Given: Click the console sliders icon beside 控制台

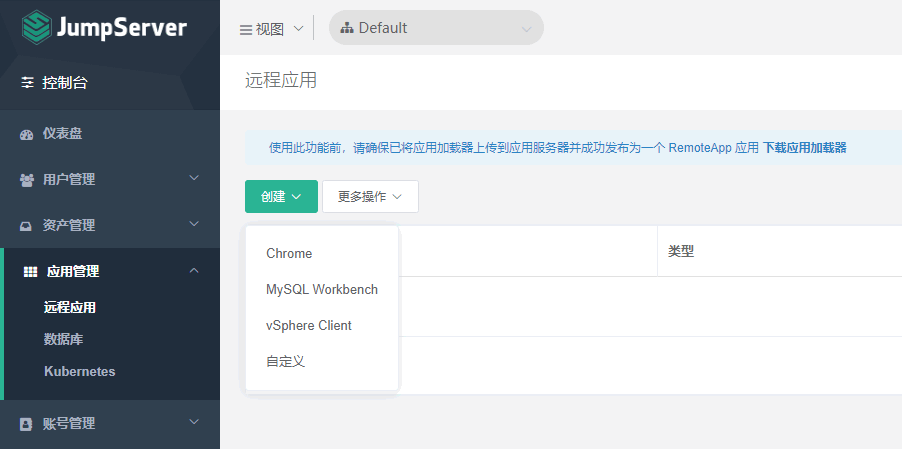Looking at the screenshot, I should pyautogui.click(x=28, y=83).
